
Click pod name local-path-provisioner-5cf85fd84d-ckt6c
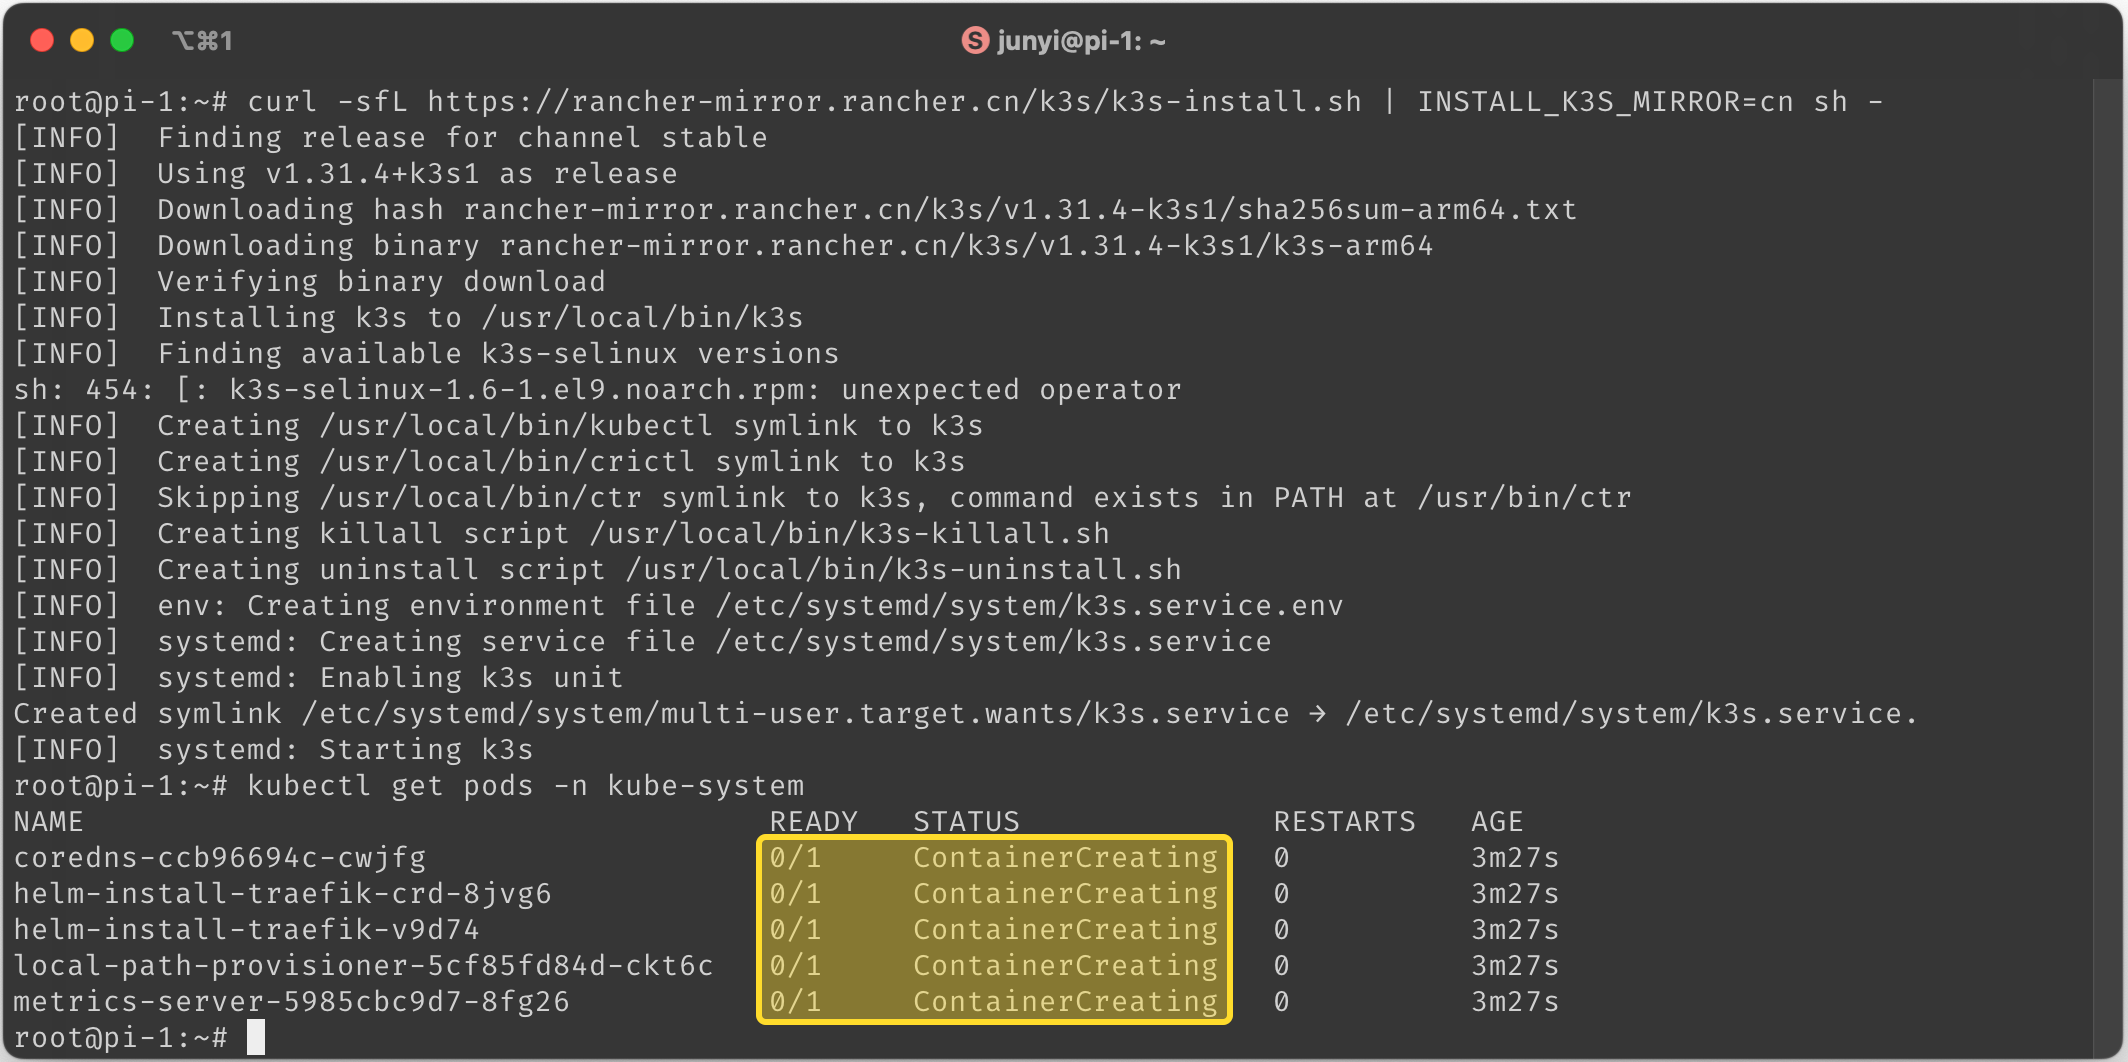(364, 966)
